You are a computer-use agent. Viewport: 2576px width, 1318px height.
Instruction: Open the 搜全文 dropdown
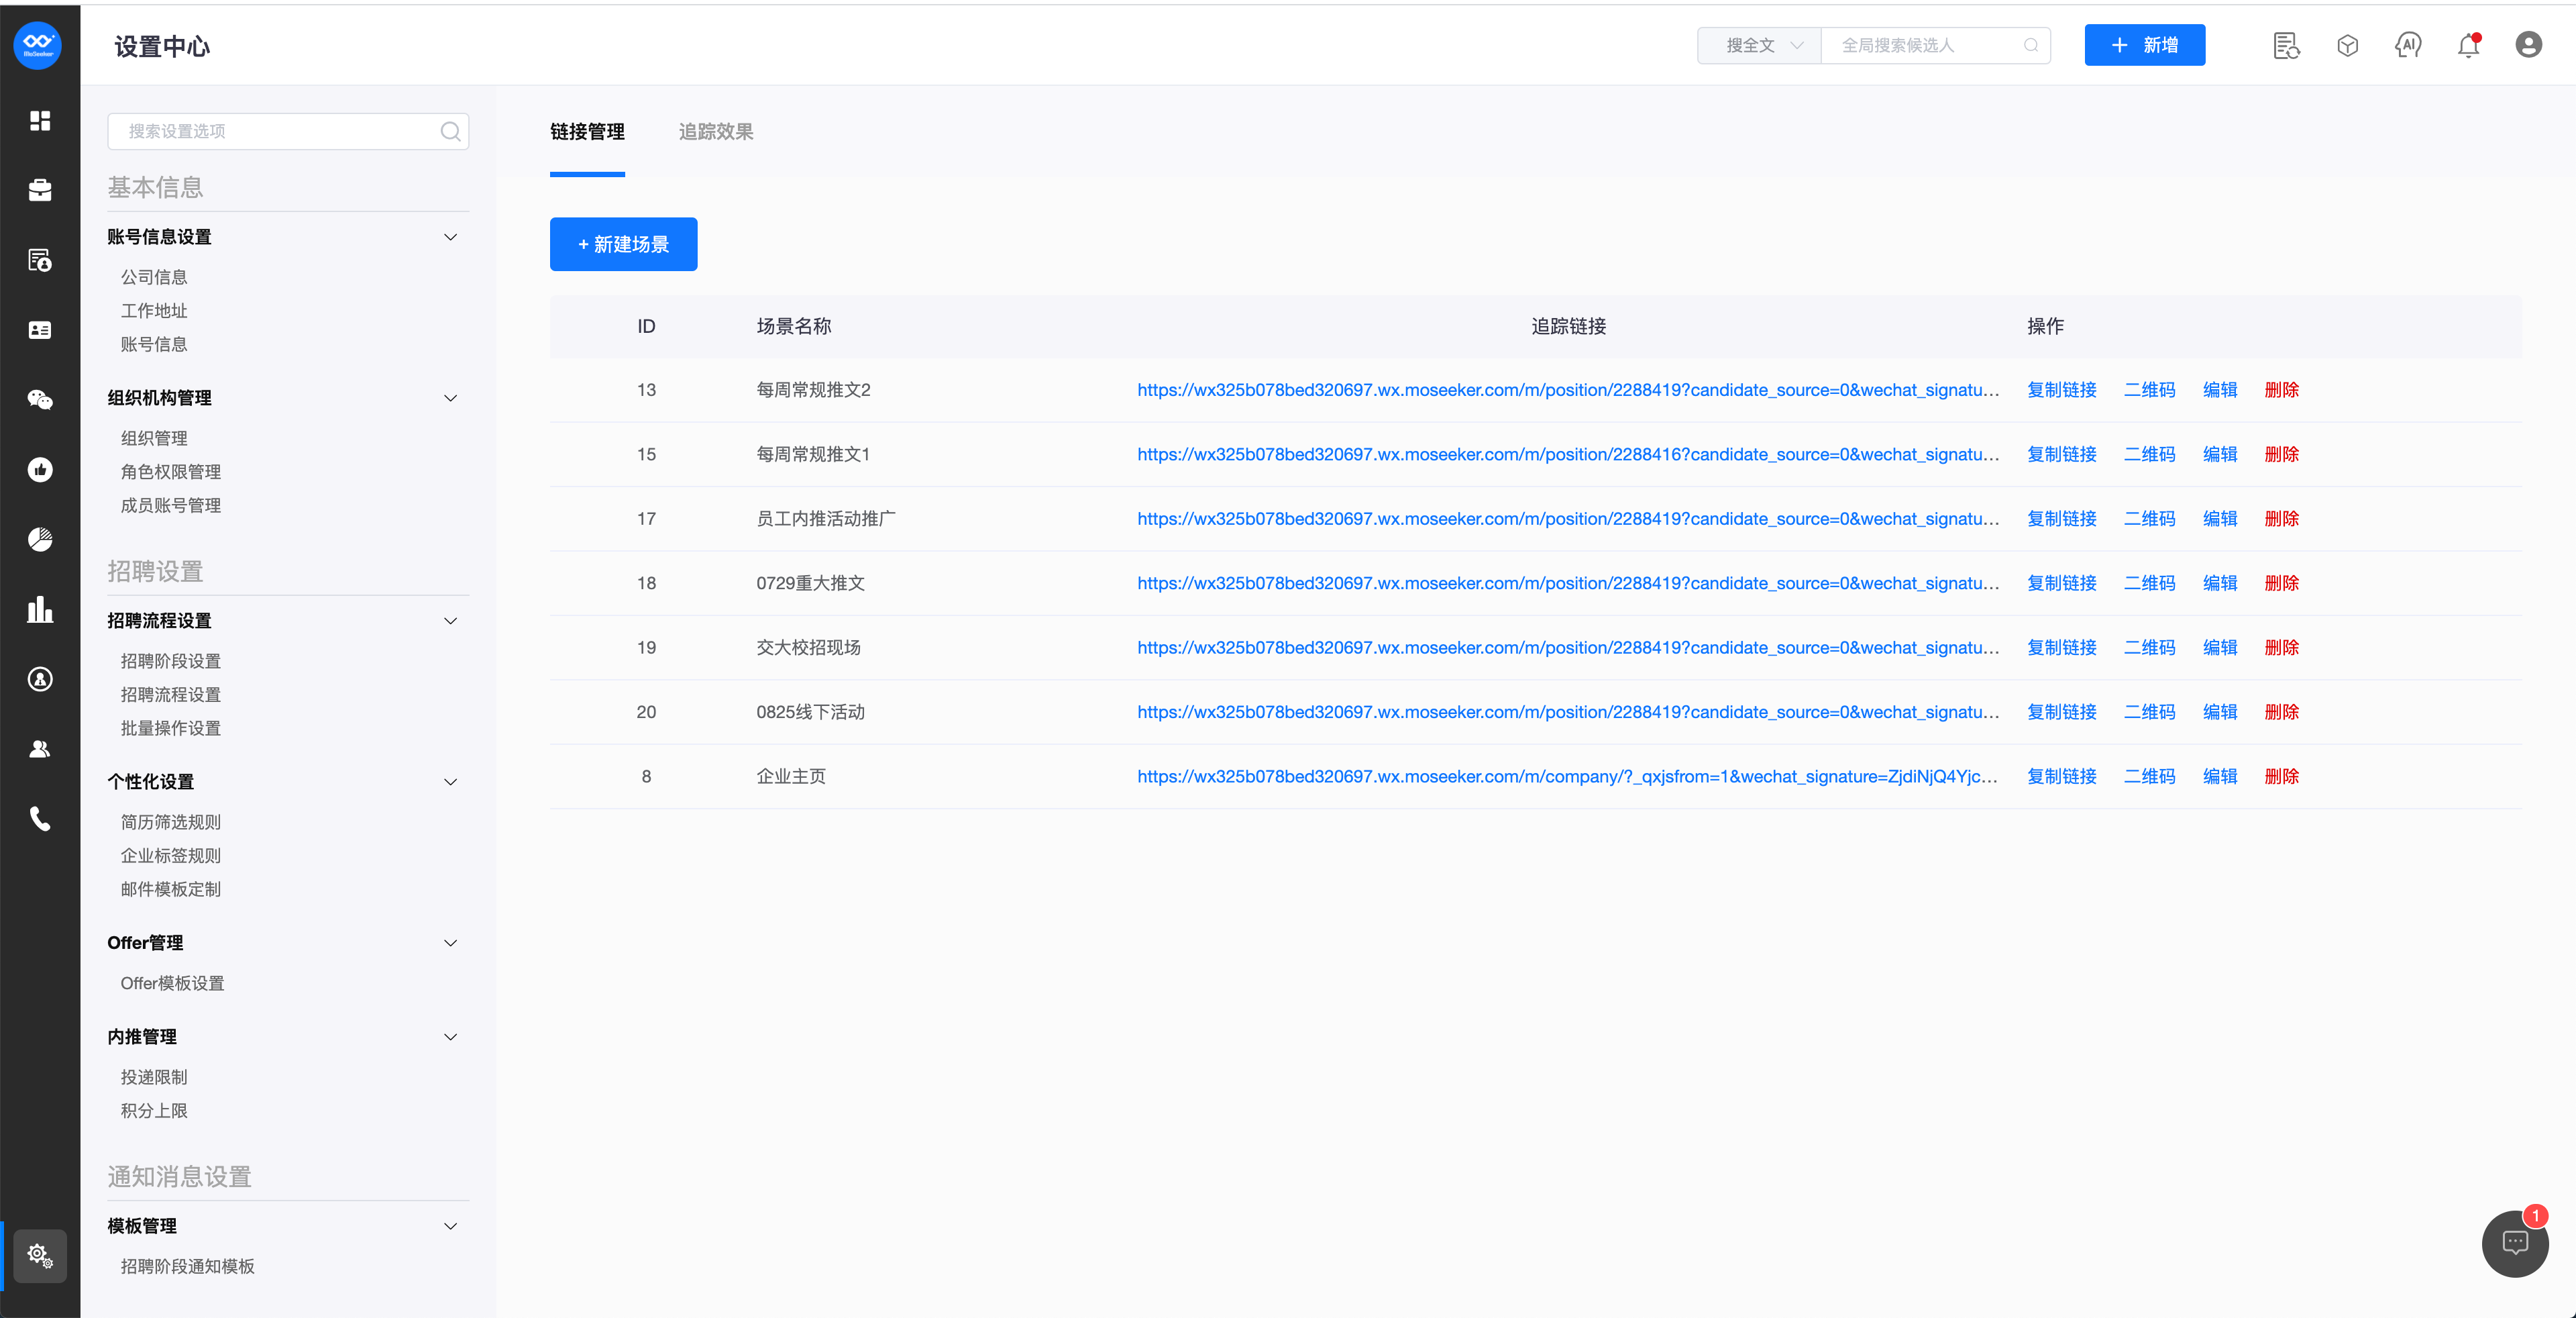(1759, 45)
